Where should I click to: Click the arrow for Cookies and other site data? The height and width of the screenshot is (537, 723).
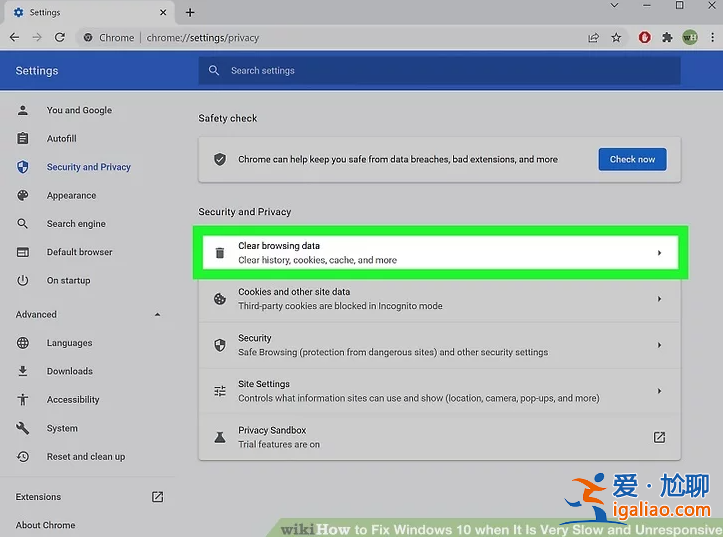click(x=659, y=299)
